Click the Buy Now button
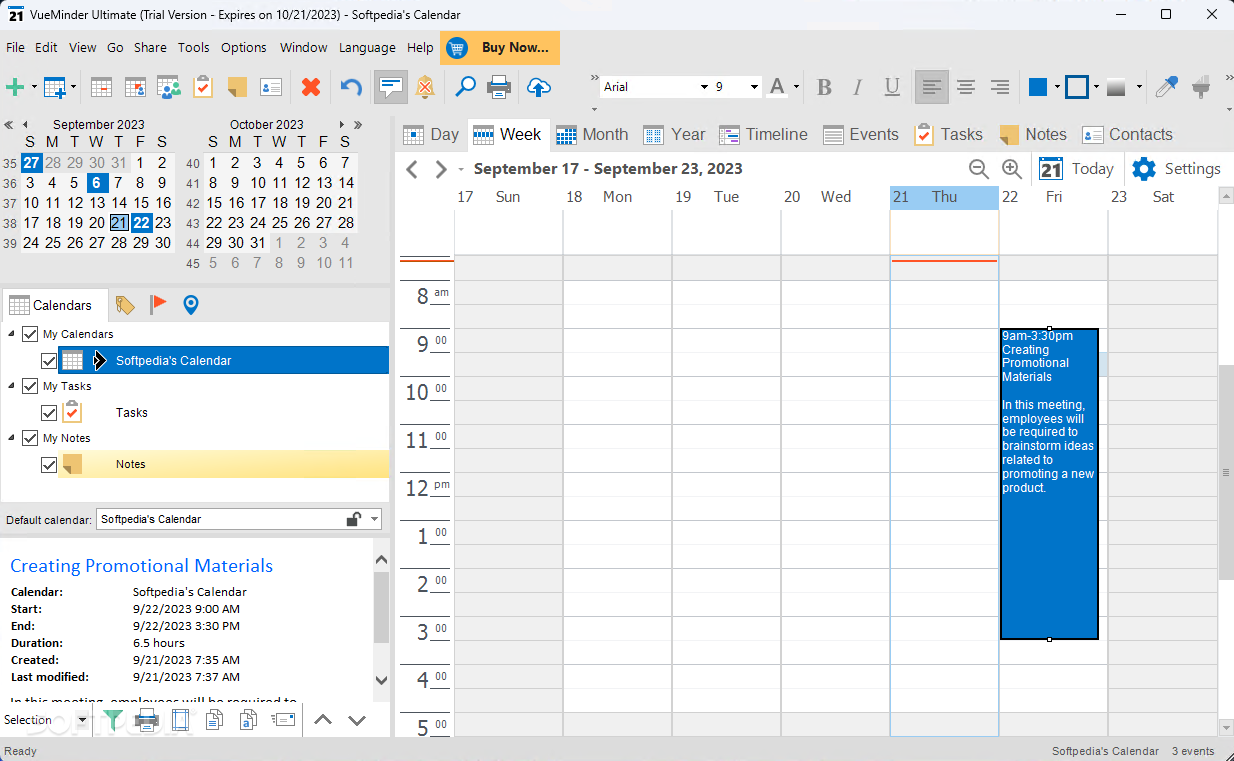The width and height of the screenshot is (1234, 761). tap(500, 47)
